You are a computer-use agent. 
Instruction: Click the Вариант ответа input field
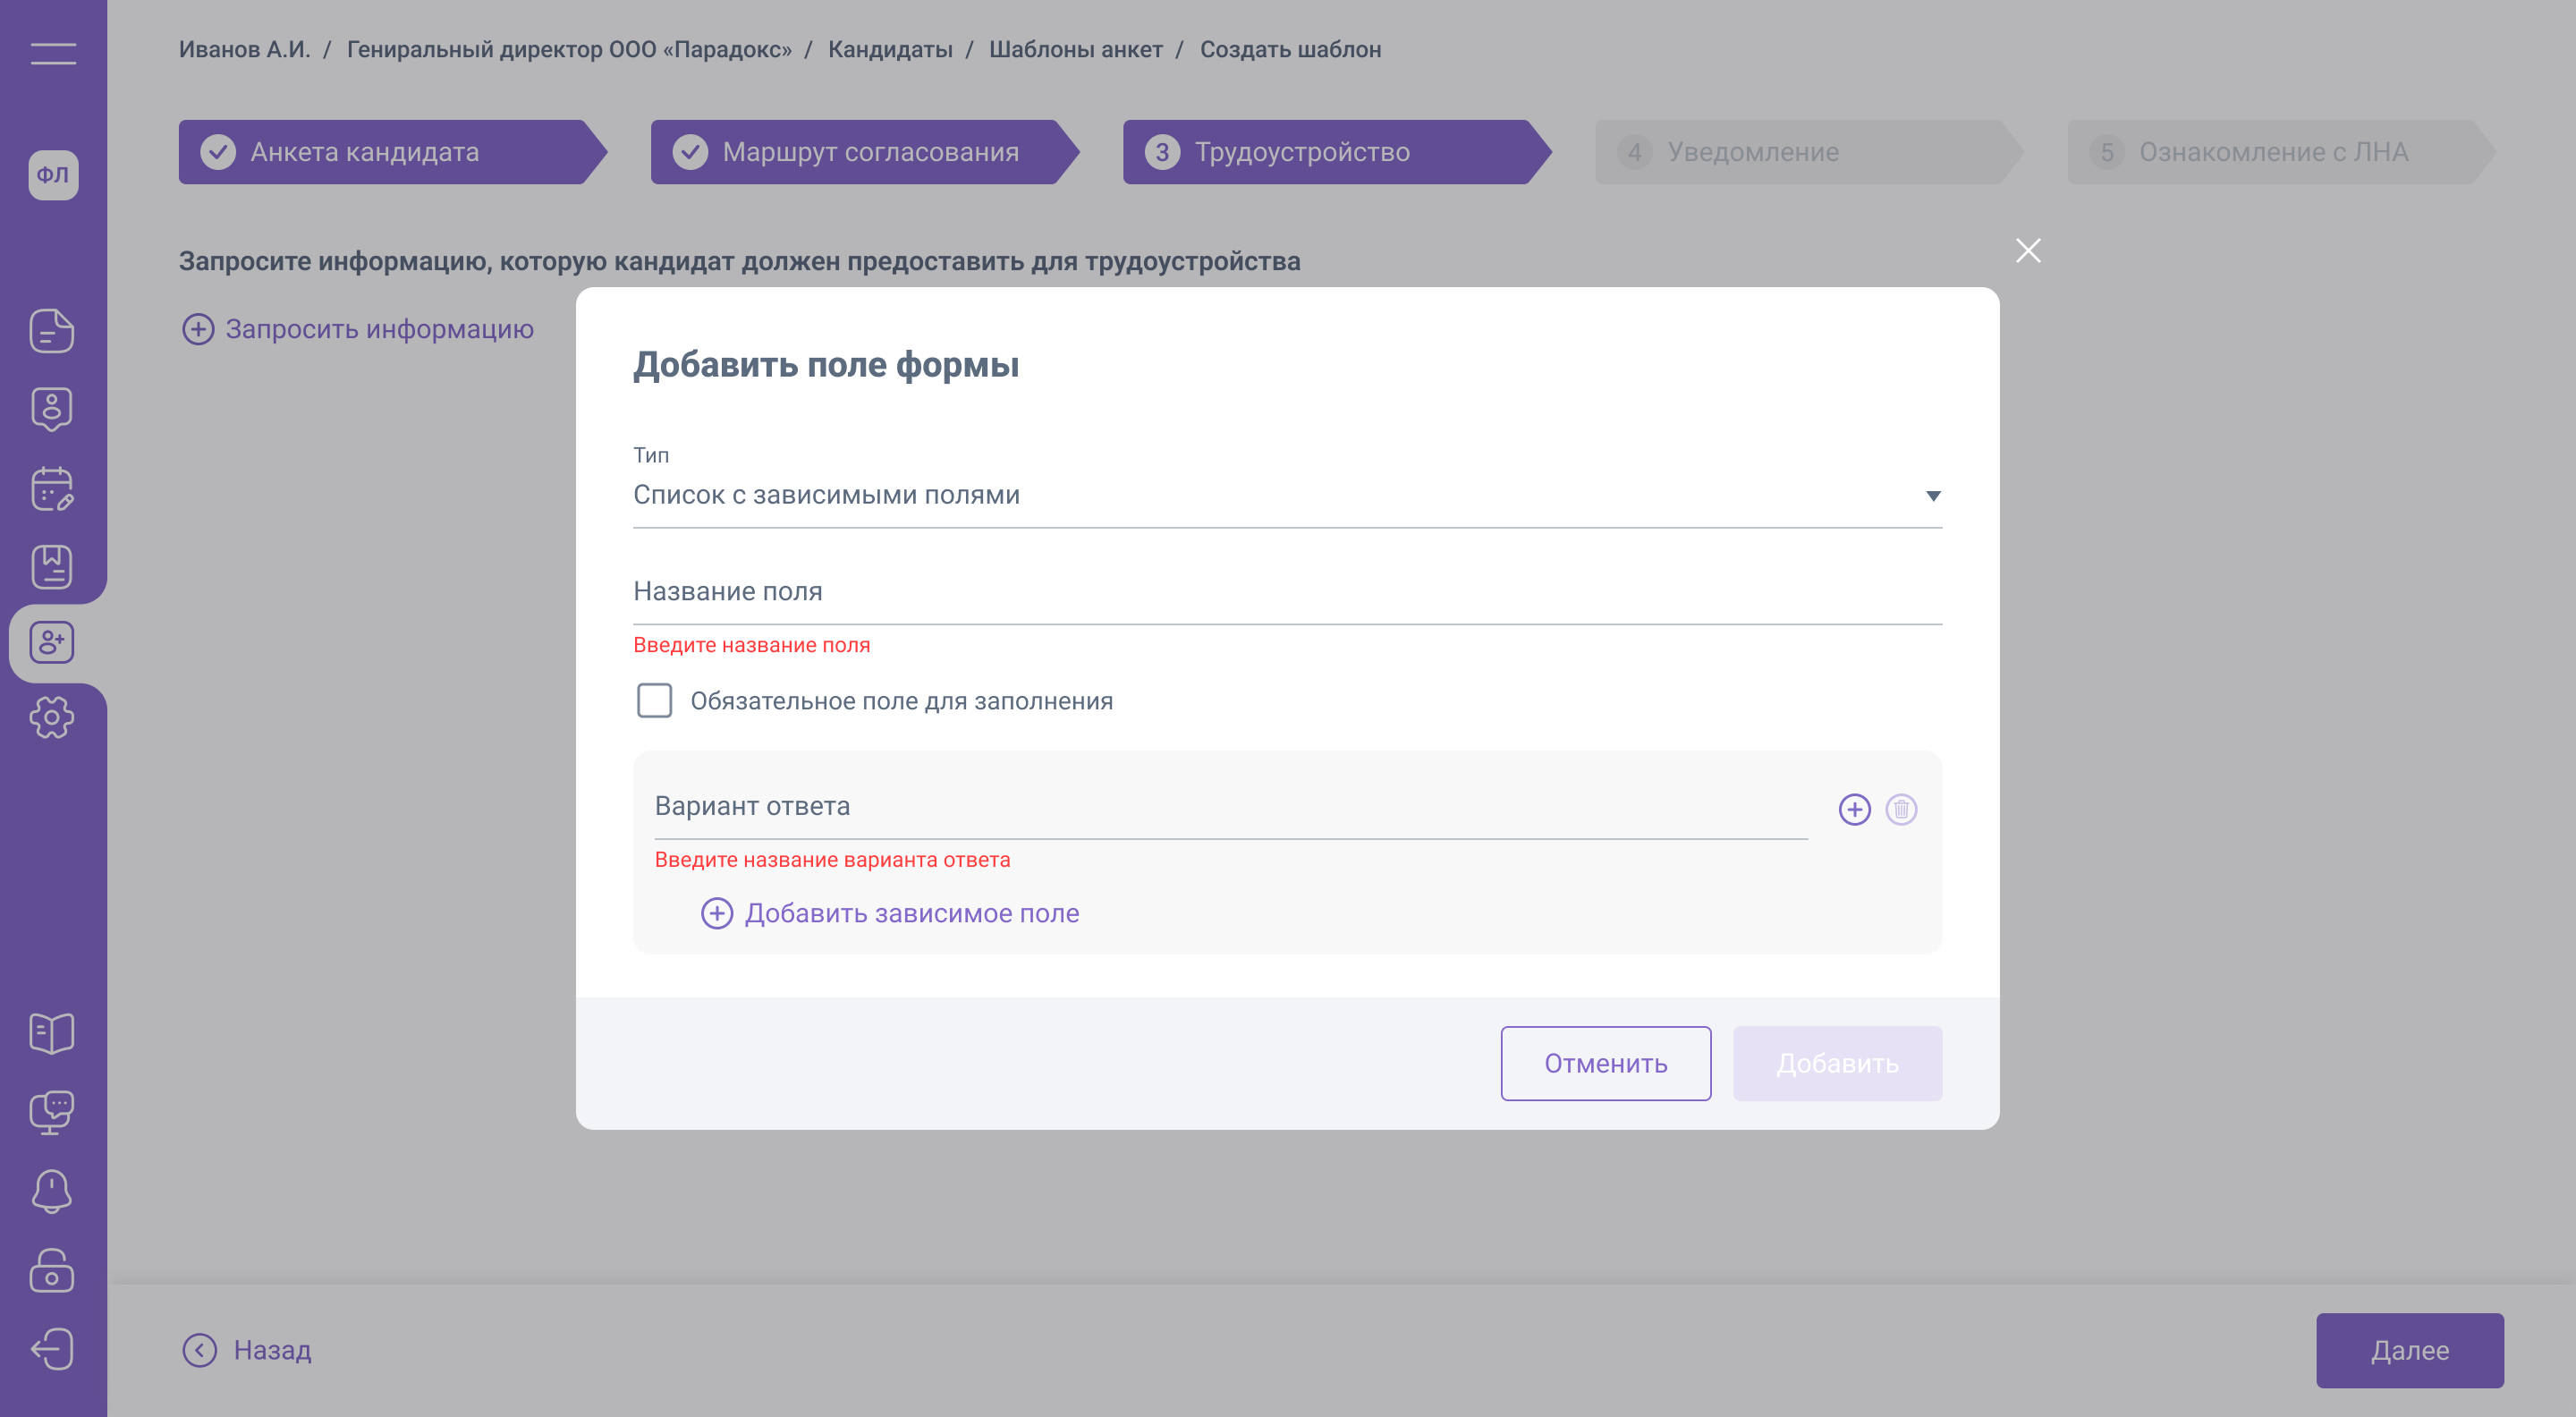pyautogui.click(x=1230, y=807)
